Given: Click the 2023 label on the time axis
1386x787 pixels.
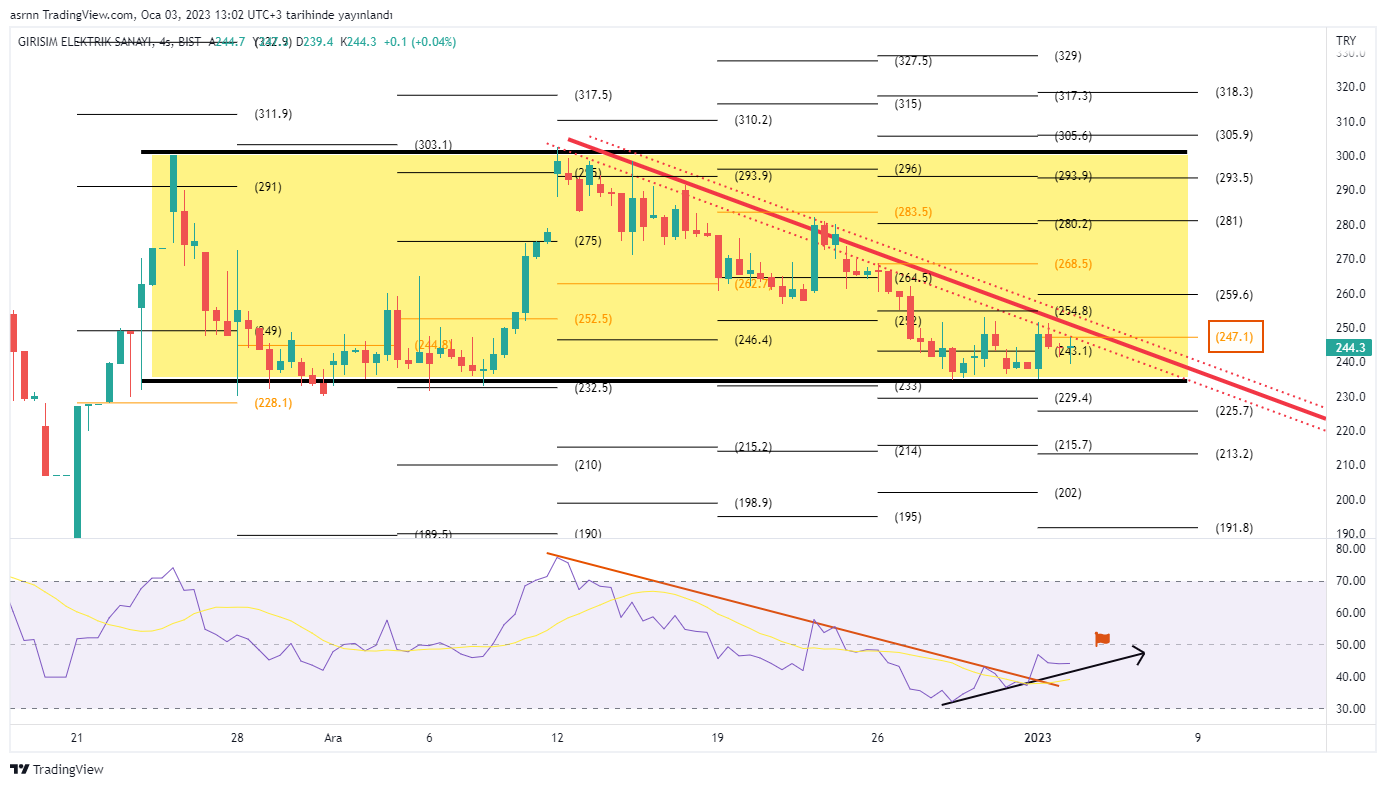Looking at the screenshot, I should (1037, 738).
